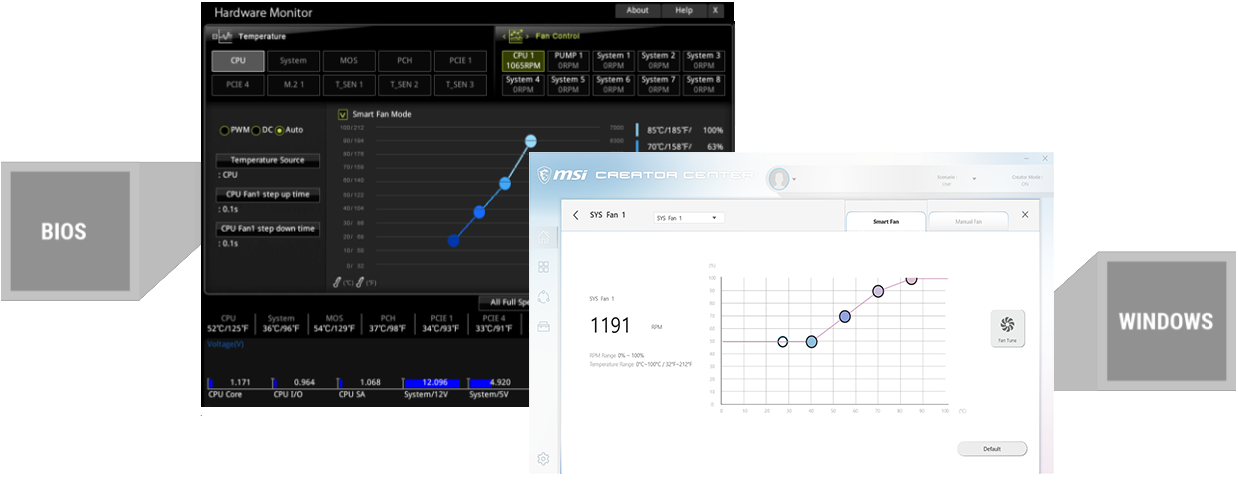
Task: Select Creator Center curve point at 55°C
Action: [x=845, y=316]
